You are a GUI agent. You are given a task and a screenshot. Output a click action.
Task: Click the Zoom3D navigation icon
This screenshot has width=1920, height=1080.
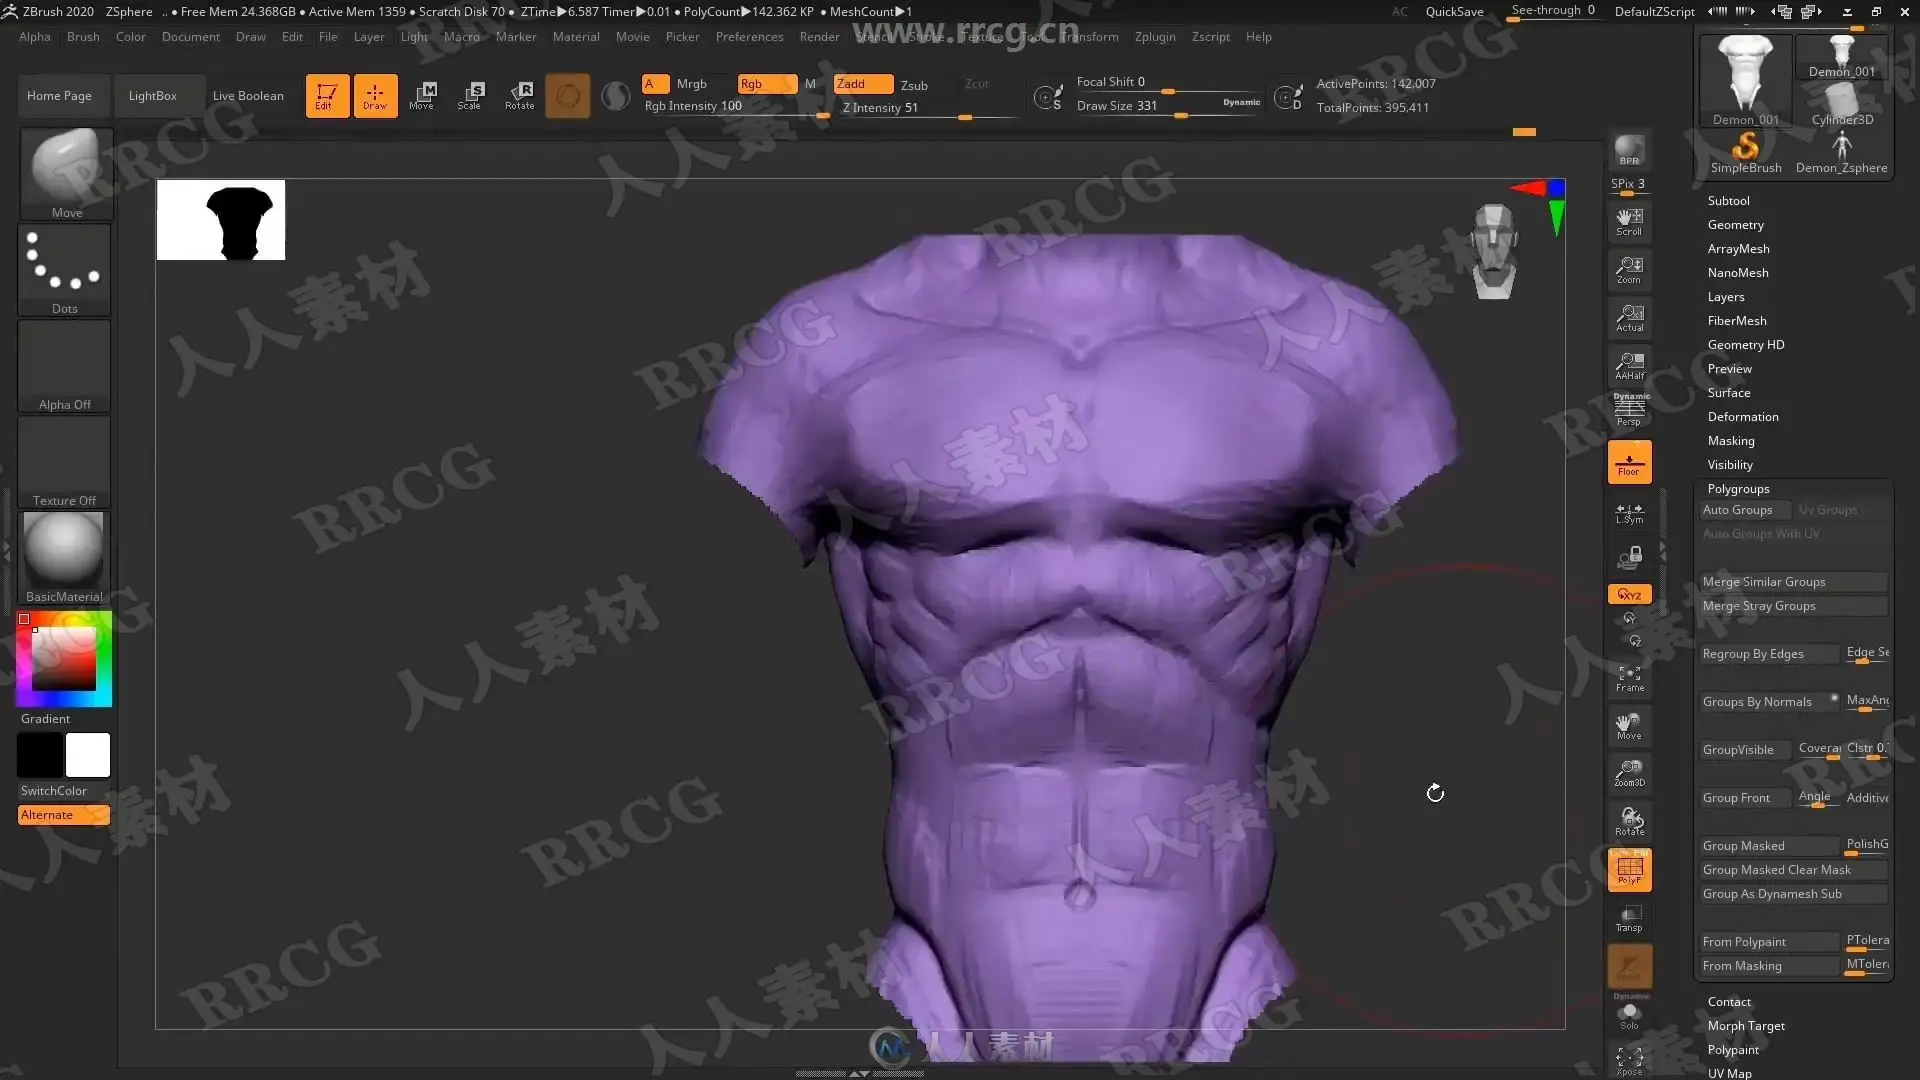1629,772
